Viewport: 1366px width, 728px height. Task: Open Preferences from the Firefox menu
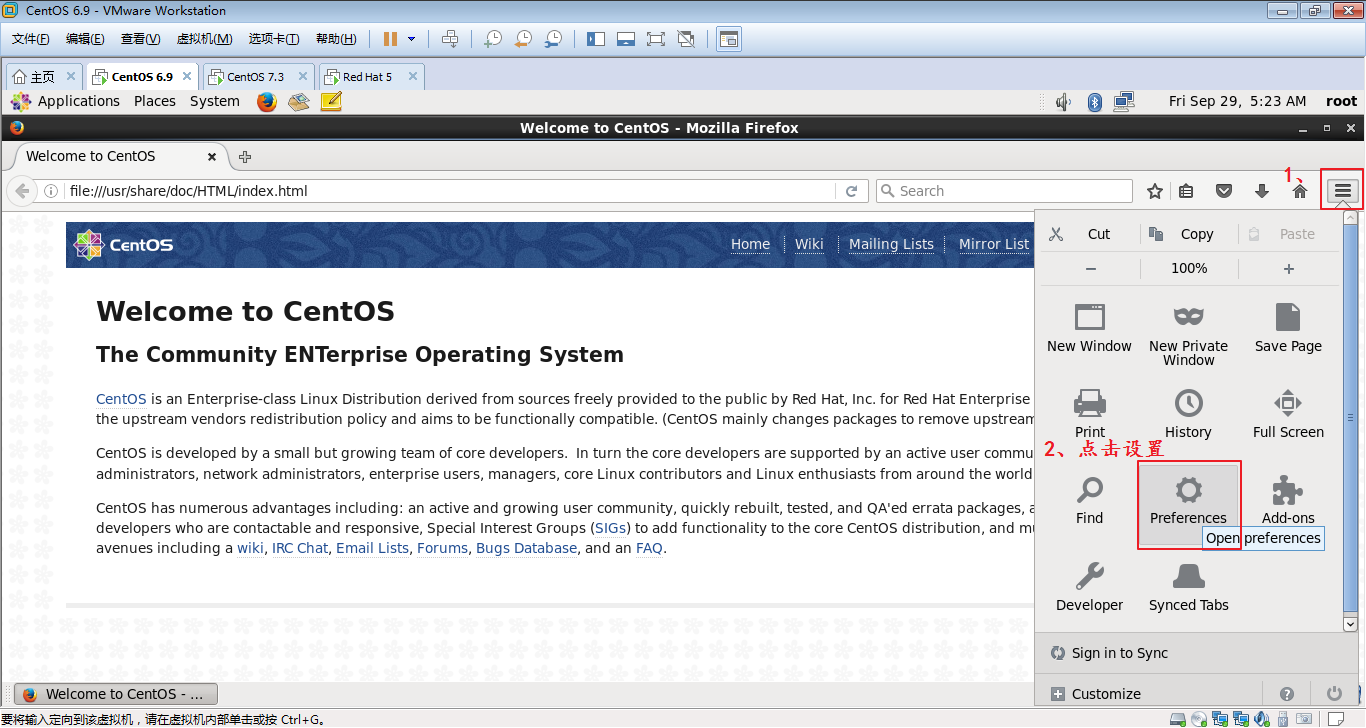pyautogui.click(x=1188, y=500)
